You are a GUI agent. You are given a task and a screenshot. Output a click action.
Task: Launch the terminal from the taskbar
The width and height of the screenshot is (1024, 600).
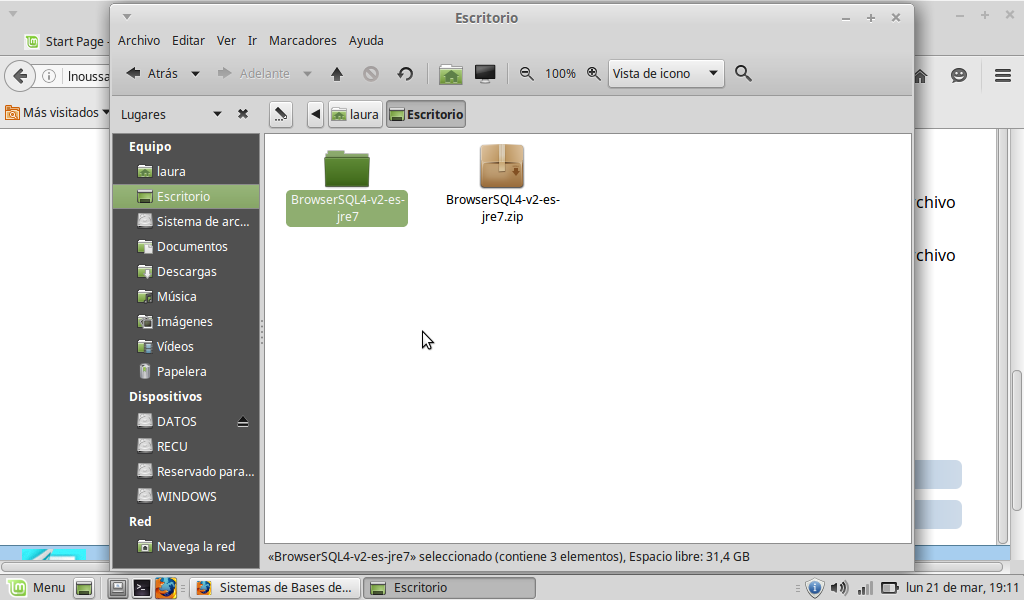coord(142,588)
